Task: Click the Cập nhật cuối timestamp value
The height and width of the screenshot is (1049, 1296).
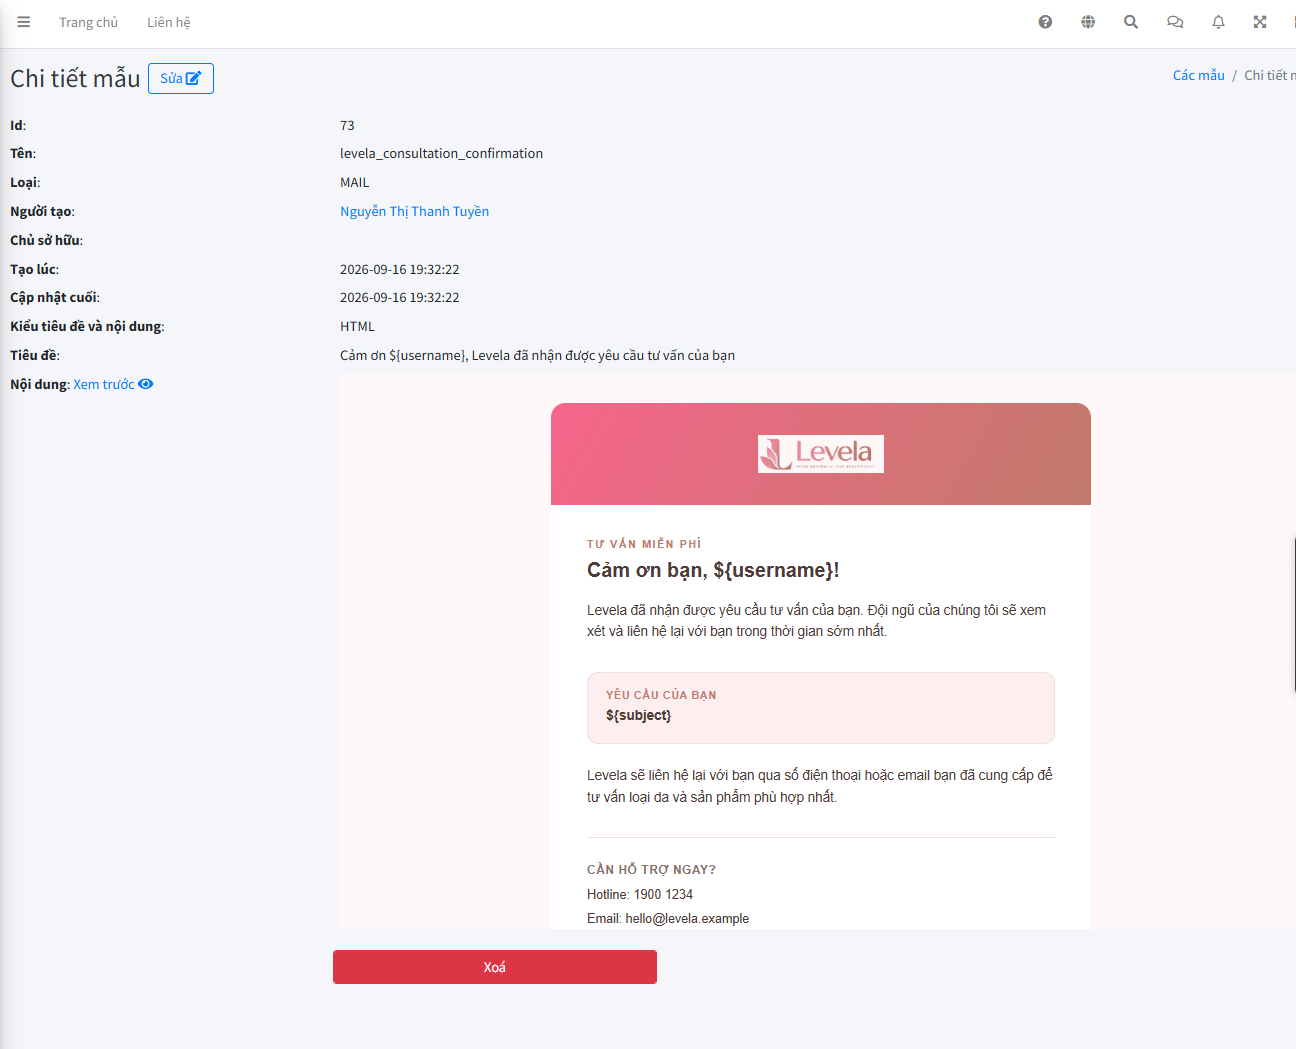Action: tap(400, 297)
